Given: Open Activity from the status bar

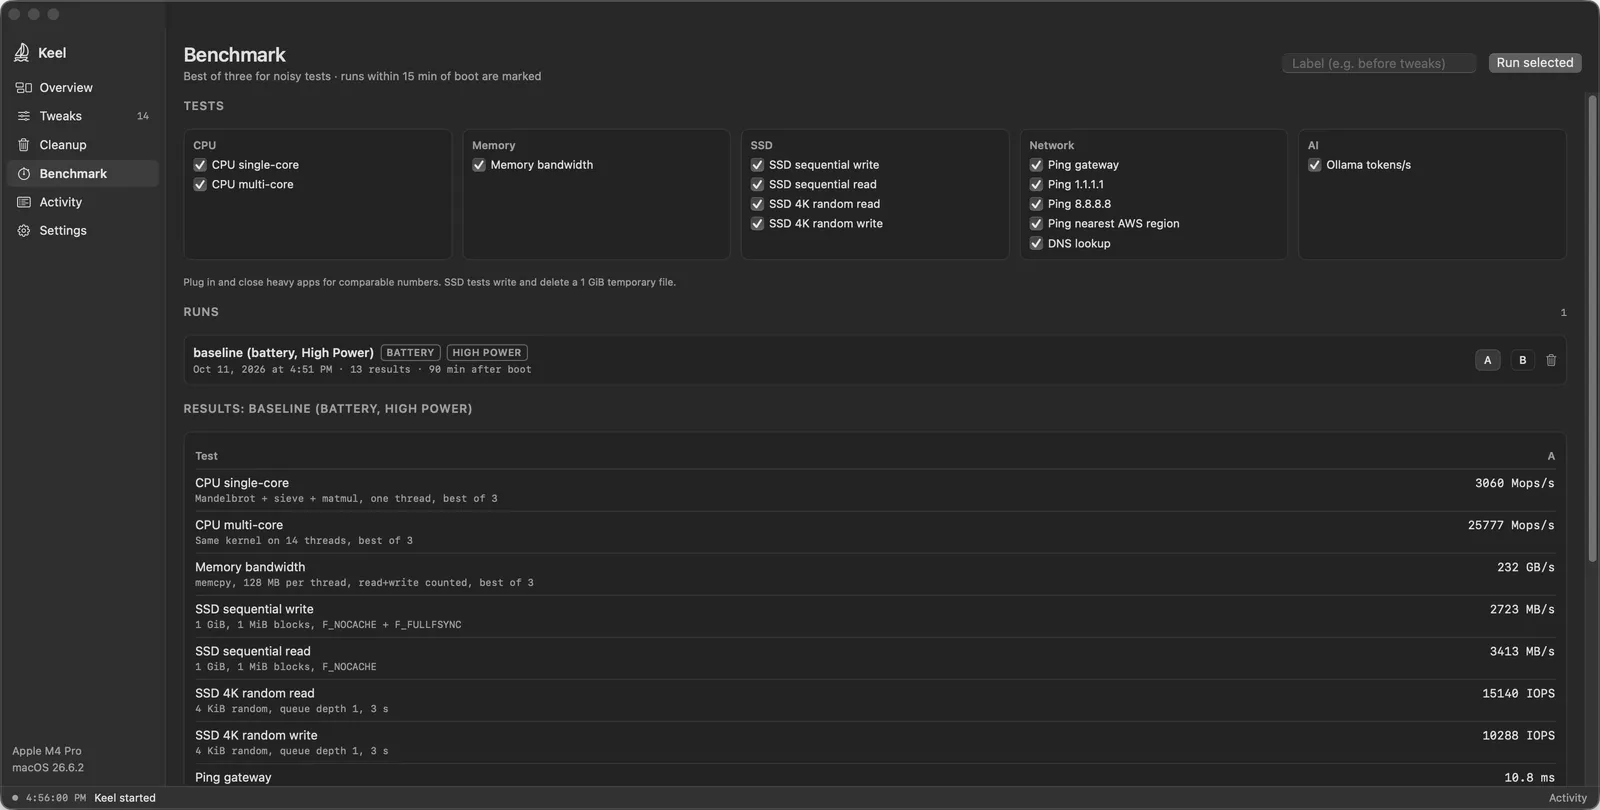Looking at the screenshot, I should pos(1567,798).
